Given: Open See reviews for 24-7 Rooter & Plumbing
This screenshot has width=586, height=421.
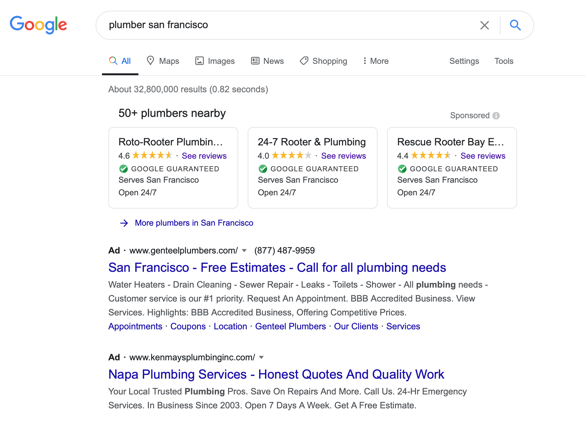Looking at the screenshot, I should coord(343,156).
